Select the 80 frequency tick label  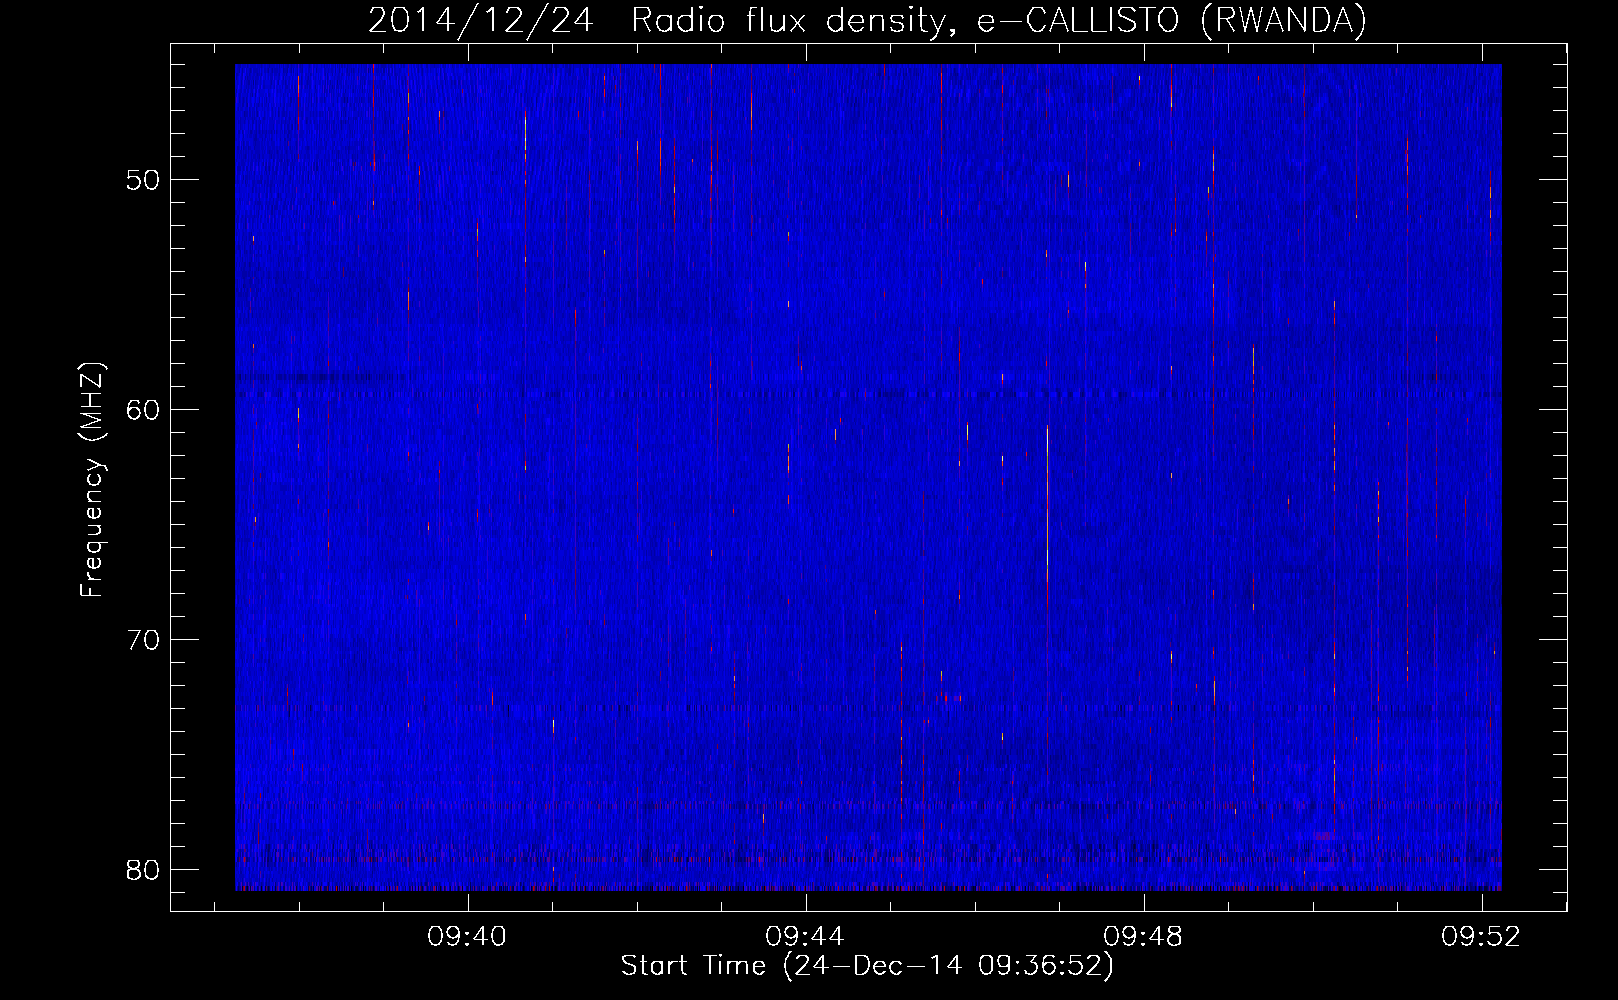[143, 870]
